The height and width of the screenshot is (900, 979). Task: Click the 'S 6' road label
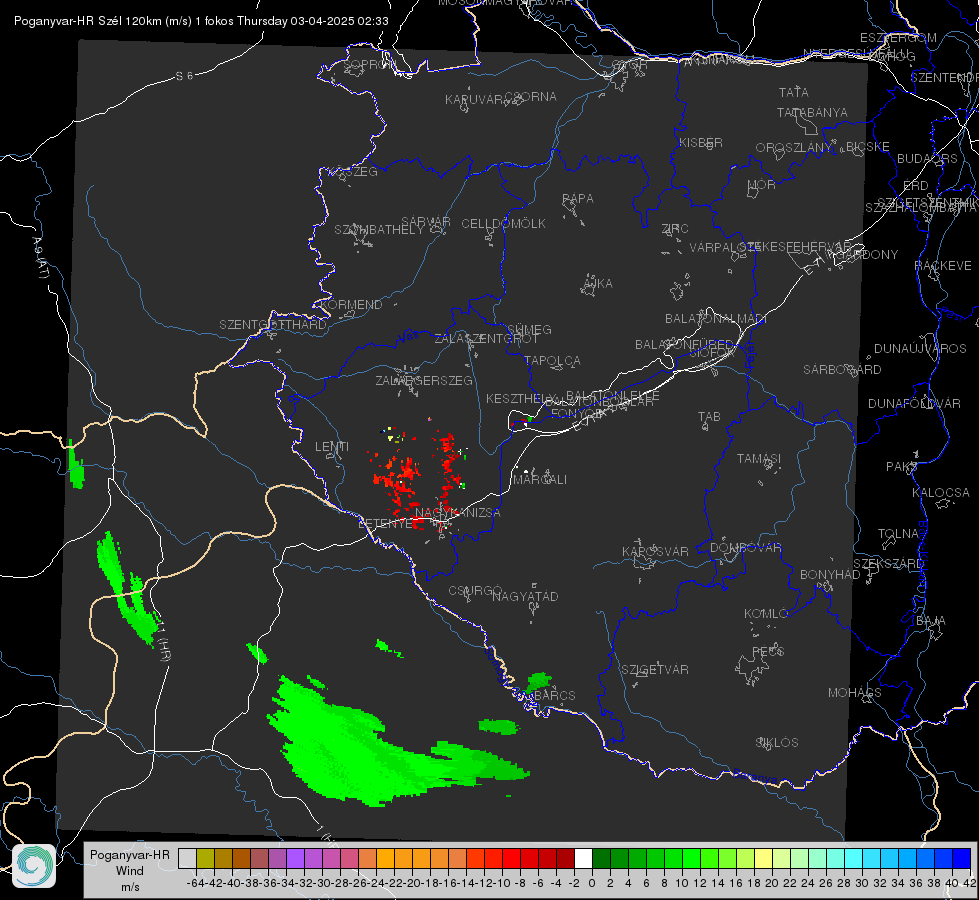184,76
